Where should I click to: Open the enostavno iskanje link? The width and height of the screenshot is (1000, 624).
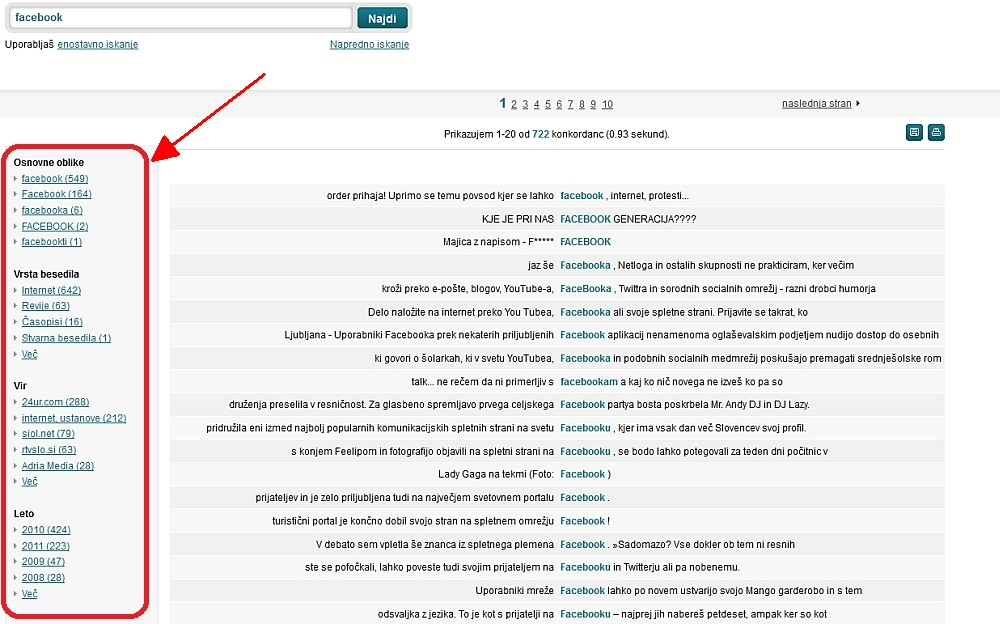tap(98, 45)
